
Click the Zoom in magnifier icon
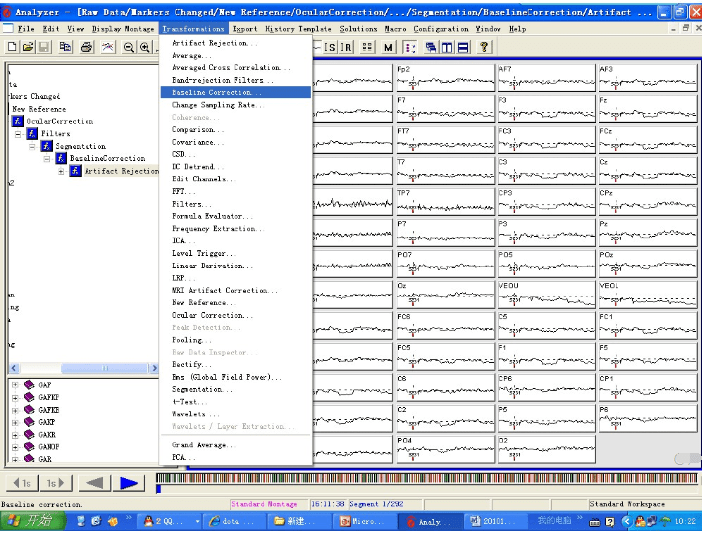[x=145, y=47]
